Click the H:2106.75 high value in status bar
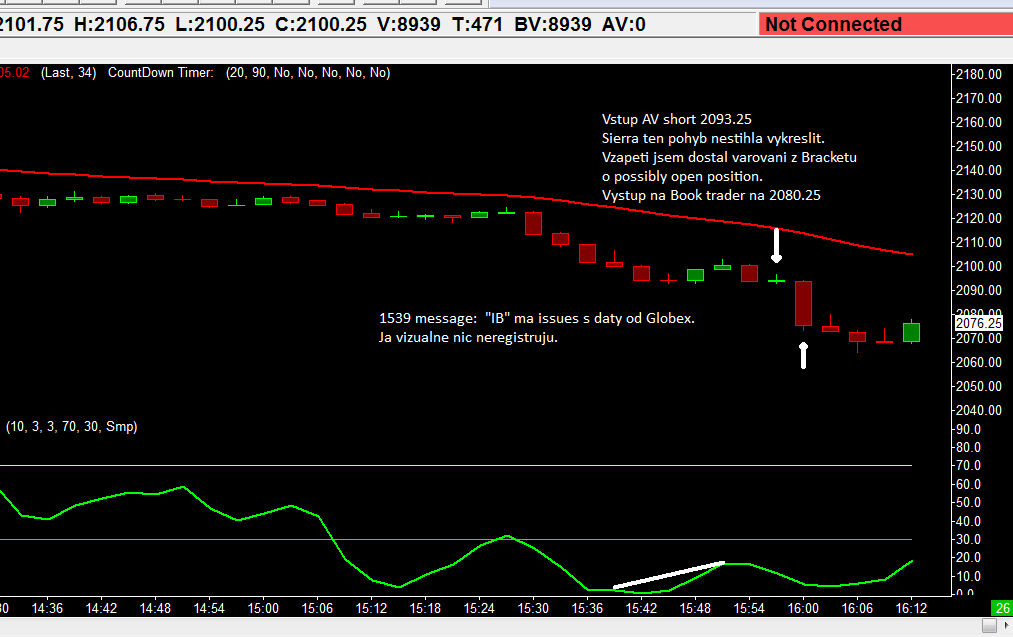This screenshot has width=1013, height=637. (119, 25)
